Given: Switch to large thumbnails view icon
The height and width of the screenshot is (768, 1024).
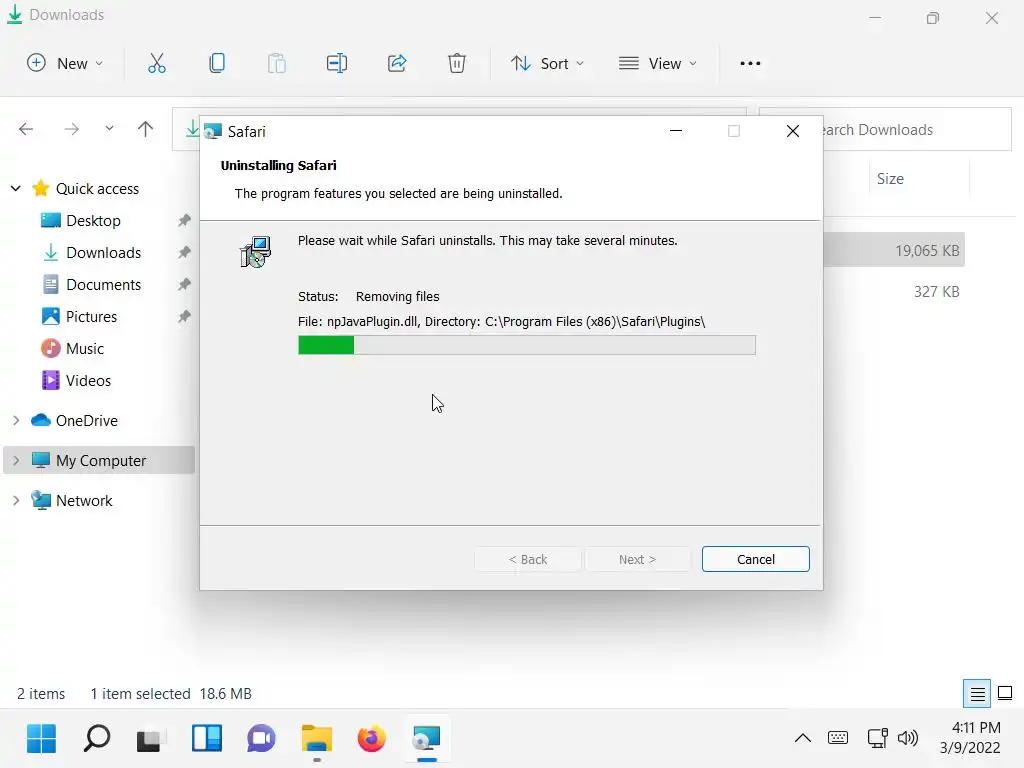Looking at the screenshot, I should [x=1005, y=693].
